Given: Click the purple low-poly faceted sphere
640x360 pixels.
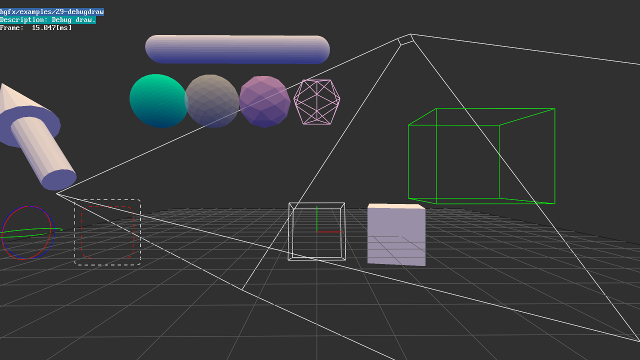Looking at the screenshot, I should coord(265,102).
